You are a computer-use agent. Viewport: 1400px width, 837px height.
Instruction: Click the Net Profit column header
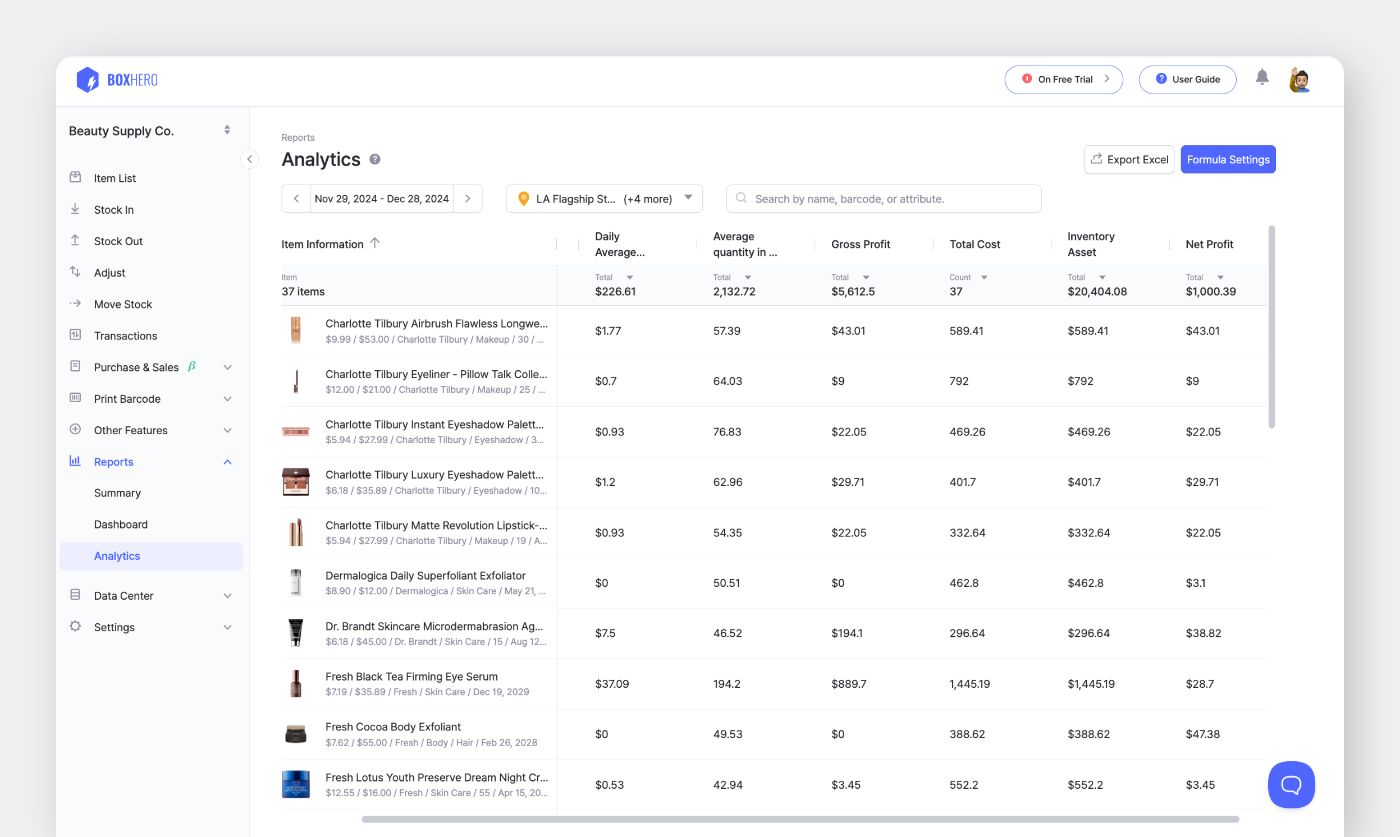pyautogui.click(x=1209, y=244)
